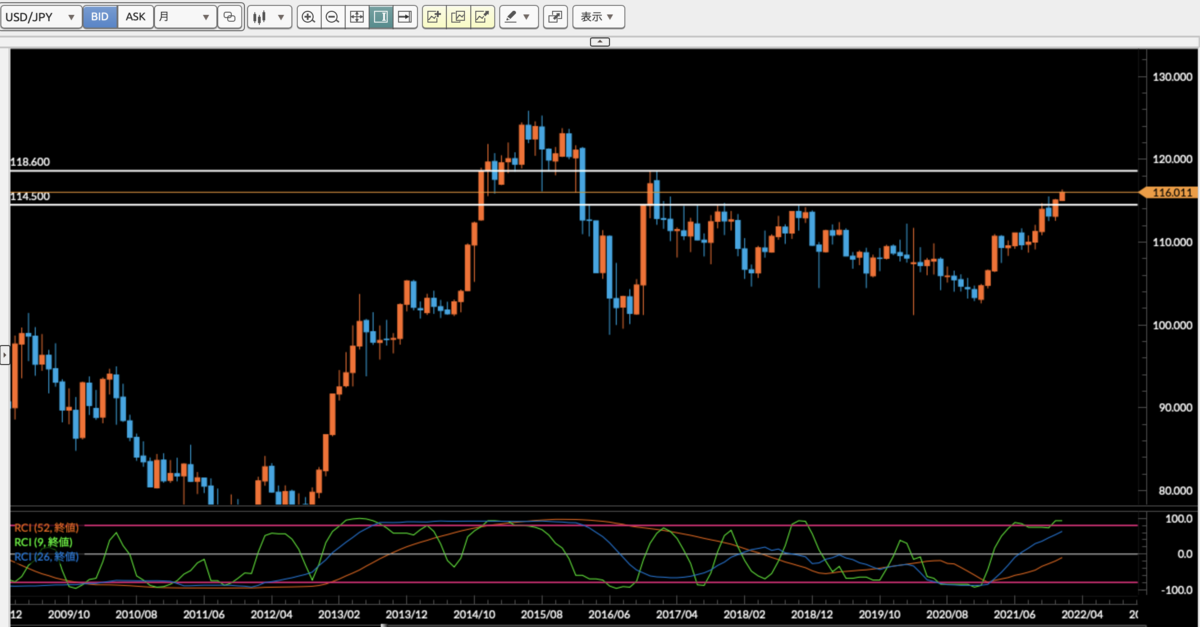Open the 月 timeframe dropdown
1200x627 pixels.
click(185, 17)
